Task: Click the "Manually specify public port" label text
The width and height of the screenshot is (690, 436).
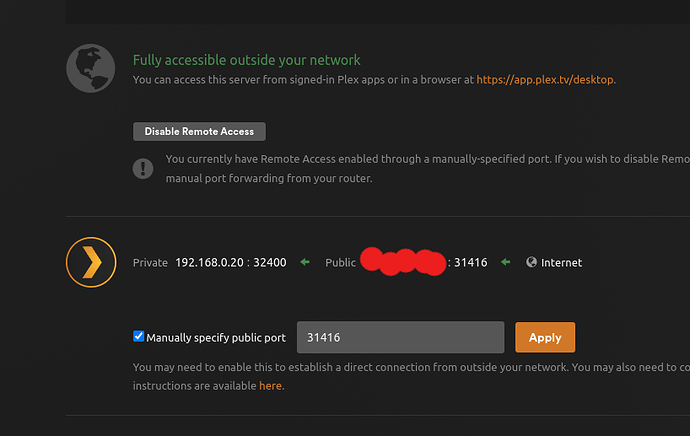Action: (x=217, y=338)
